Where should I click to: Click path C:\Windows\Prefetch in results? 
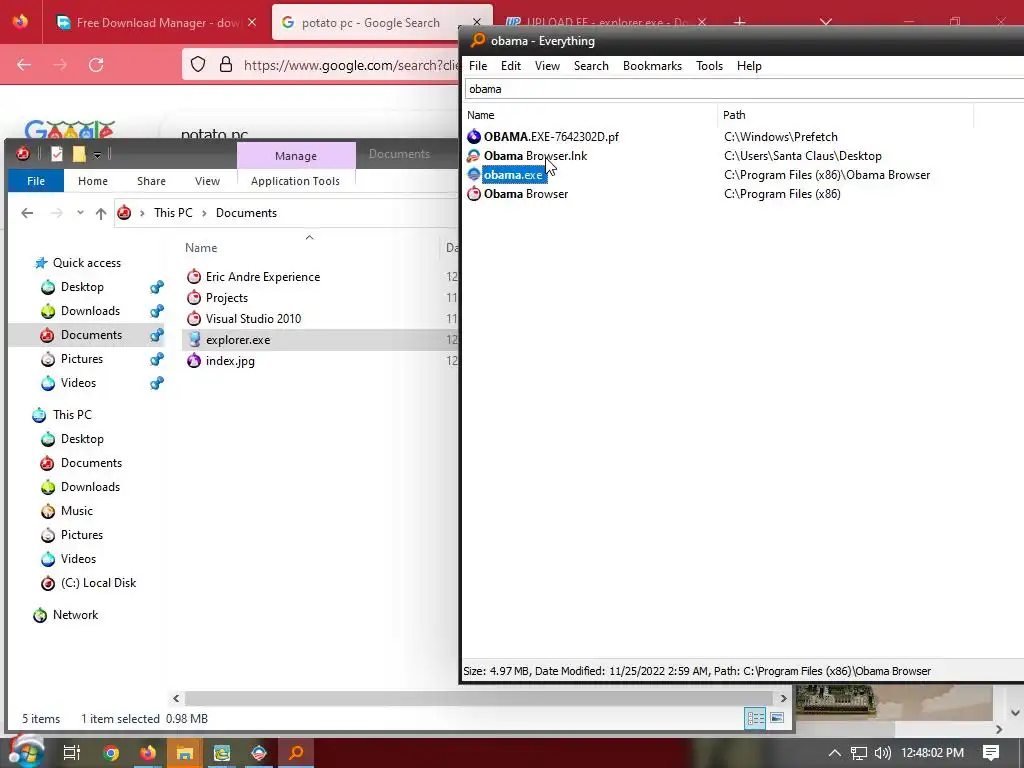click(780, 136)
